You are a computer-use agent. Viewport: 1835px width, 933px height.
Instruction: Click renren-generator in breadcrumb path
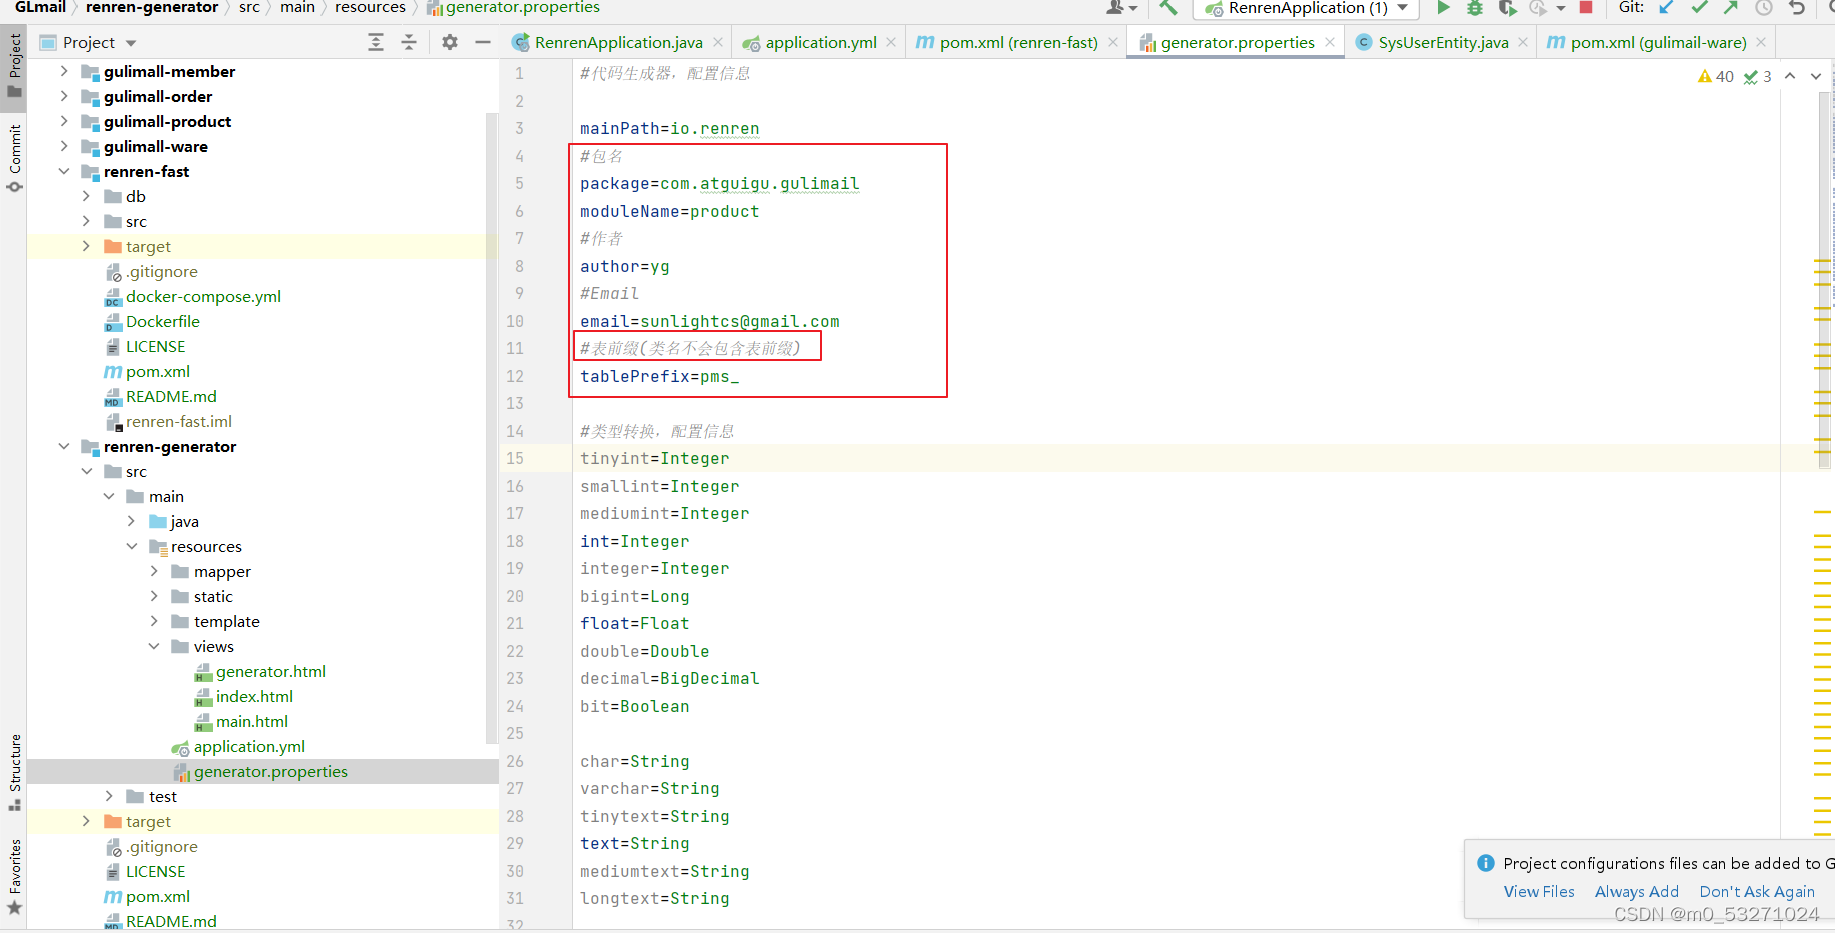[x=152, y=8]
